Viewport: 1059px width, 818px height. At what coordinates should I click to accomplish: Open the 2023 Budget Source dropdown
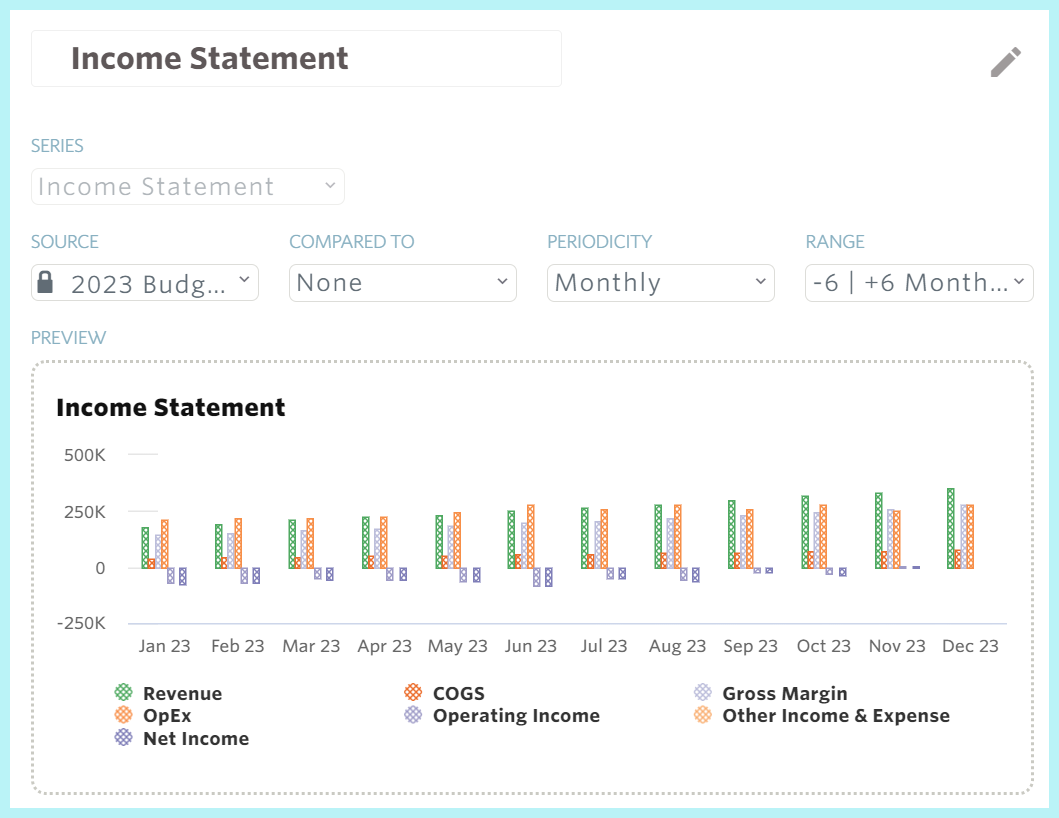click(x=144, y=283)
